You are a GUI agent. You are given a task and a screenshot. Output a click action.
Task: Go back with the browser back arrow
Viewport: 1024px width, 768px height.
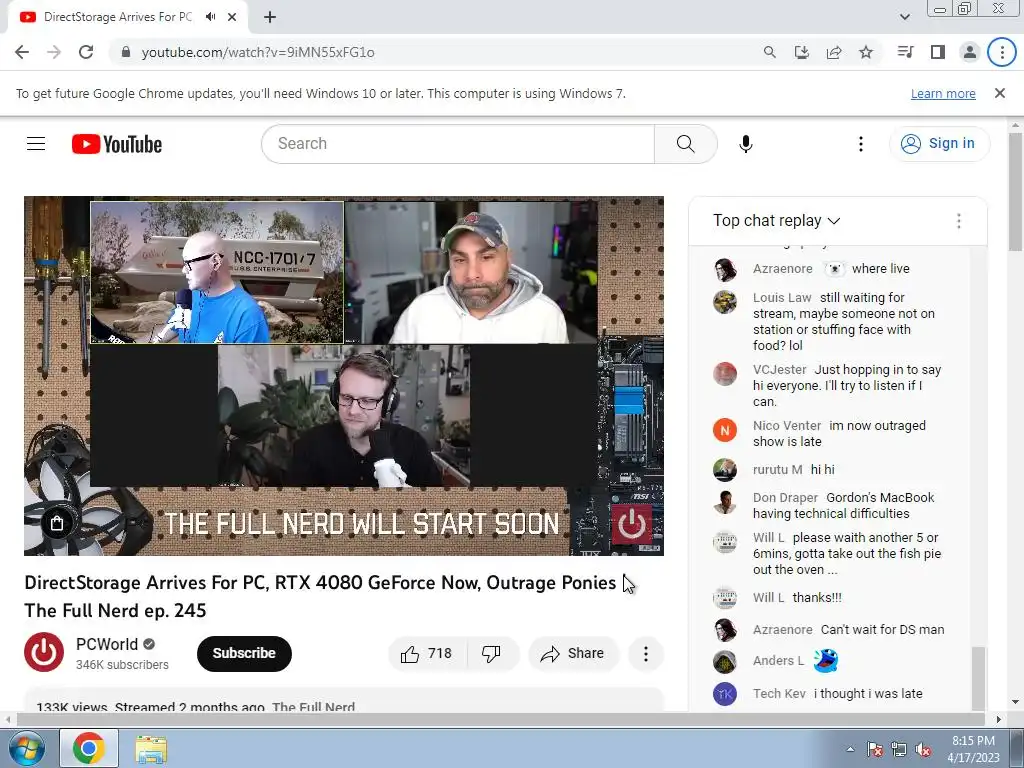(22, 52)
